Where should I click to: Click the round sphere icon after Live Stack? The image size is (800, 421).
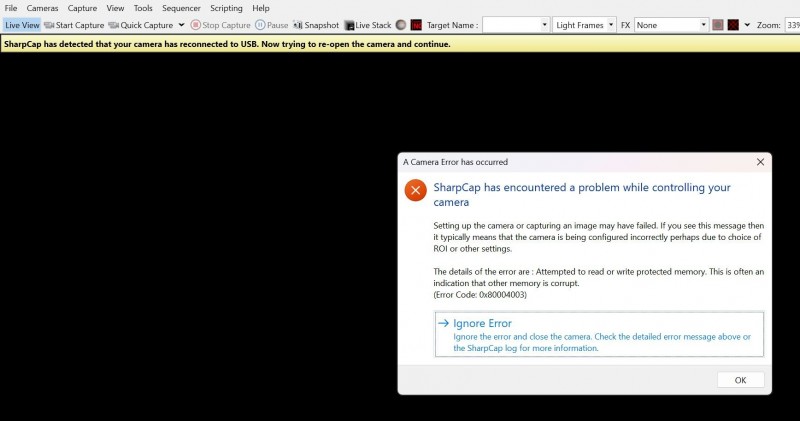(x=401, y=25)
